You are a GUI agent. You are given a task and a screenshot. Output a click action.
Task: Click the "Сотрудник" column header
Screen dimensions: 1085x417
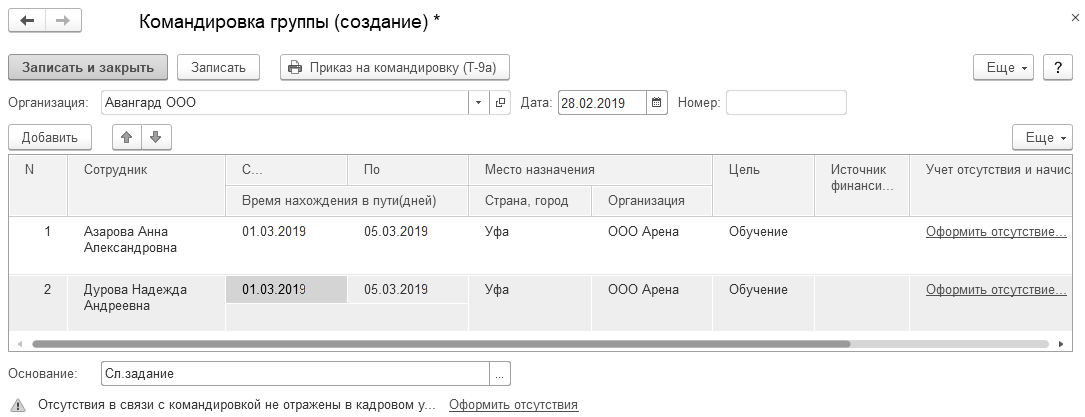point(116,169)
